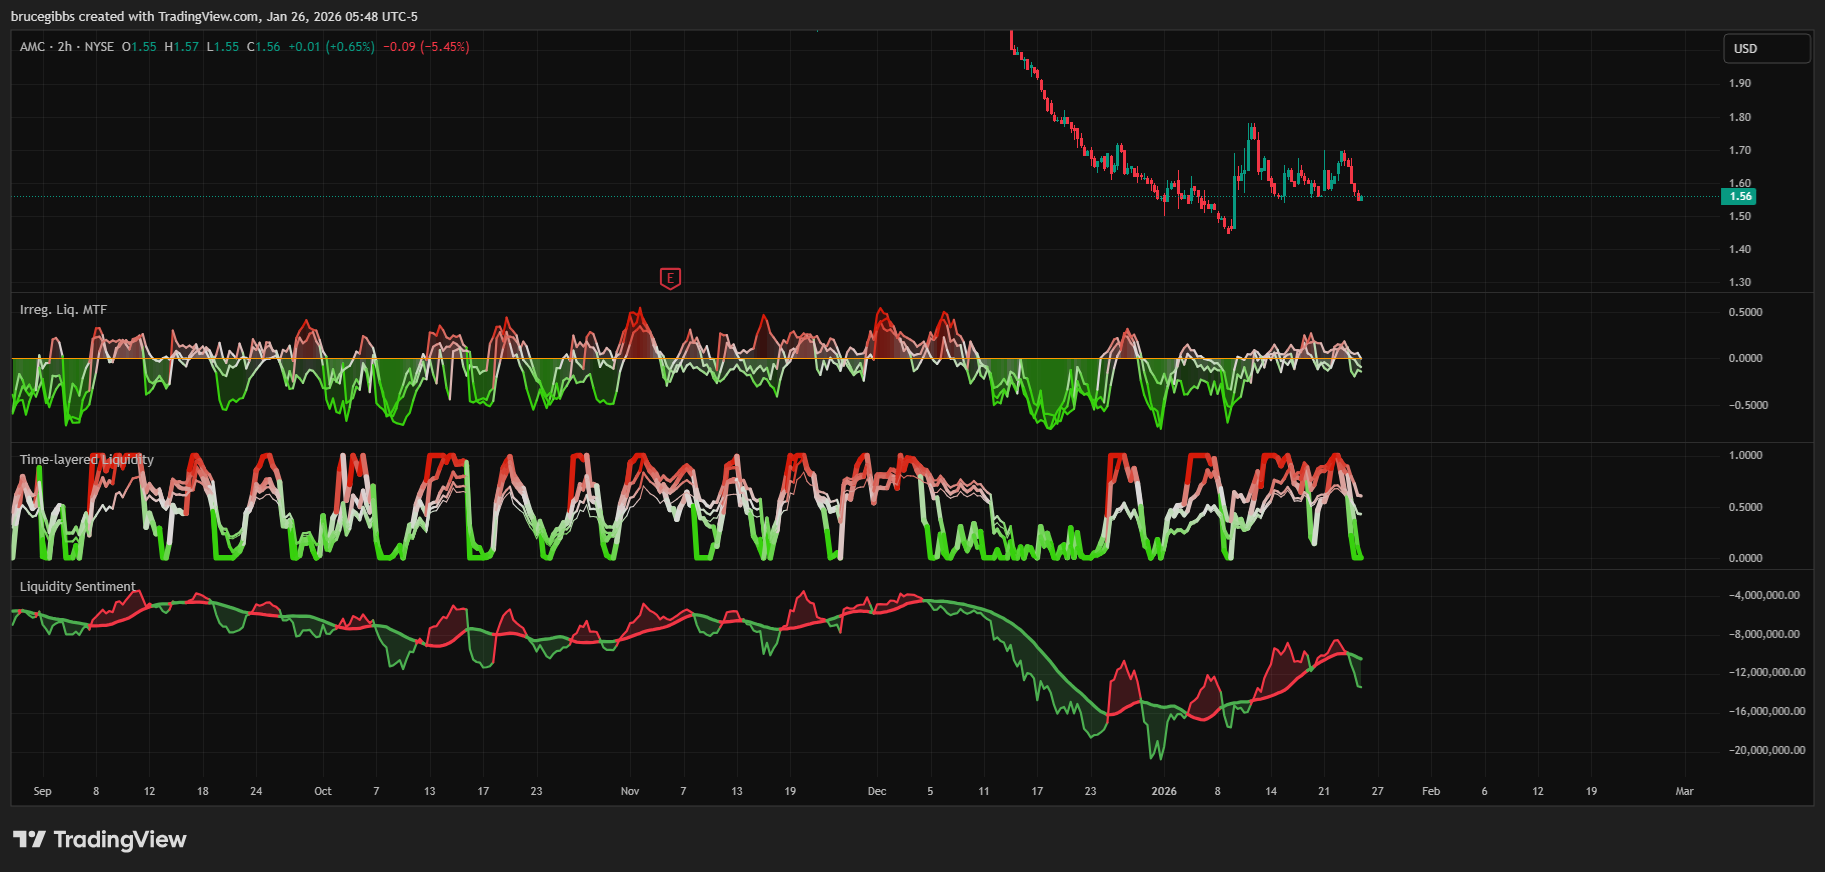Select the Nov date label on time axis
The width and height of the screenshot is (1825, 872).
click(629, 791)
